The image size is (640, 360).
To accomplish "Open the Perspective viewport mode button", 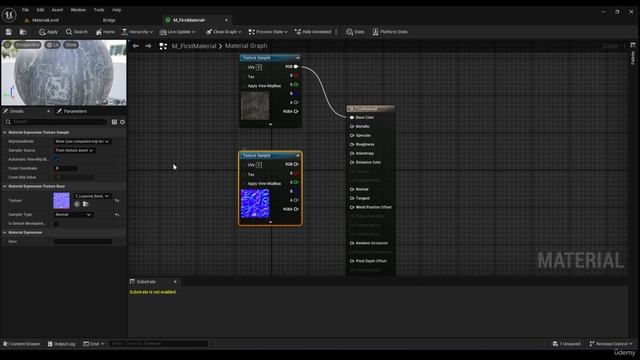I will tap(28, 45).
